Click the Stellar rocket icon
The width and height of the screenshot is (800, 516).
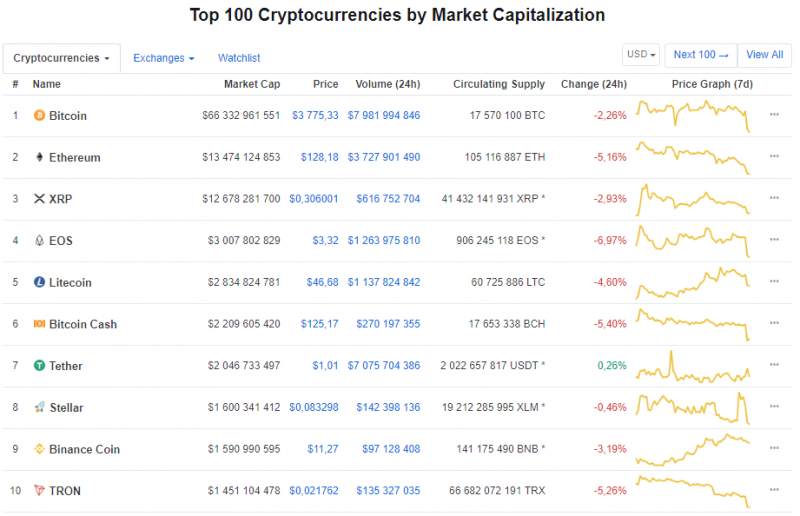(x=40, y=408)
